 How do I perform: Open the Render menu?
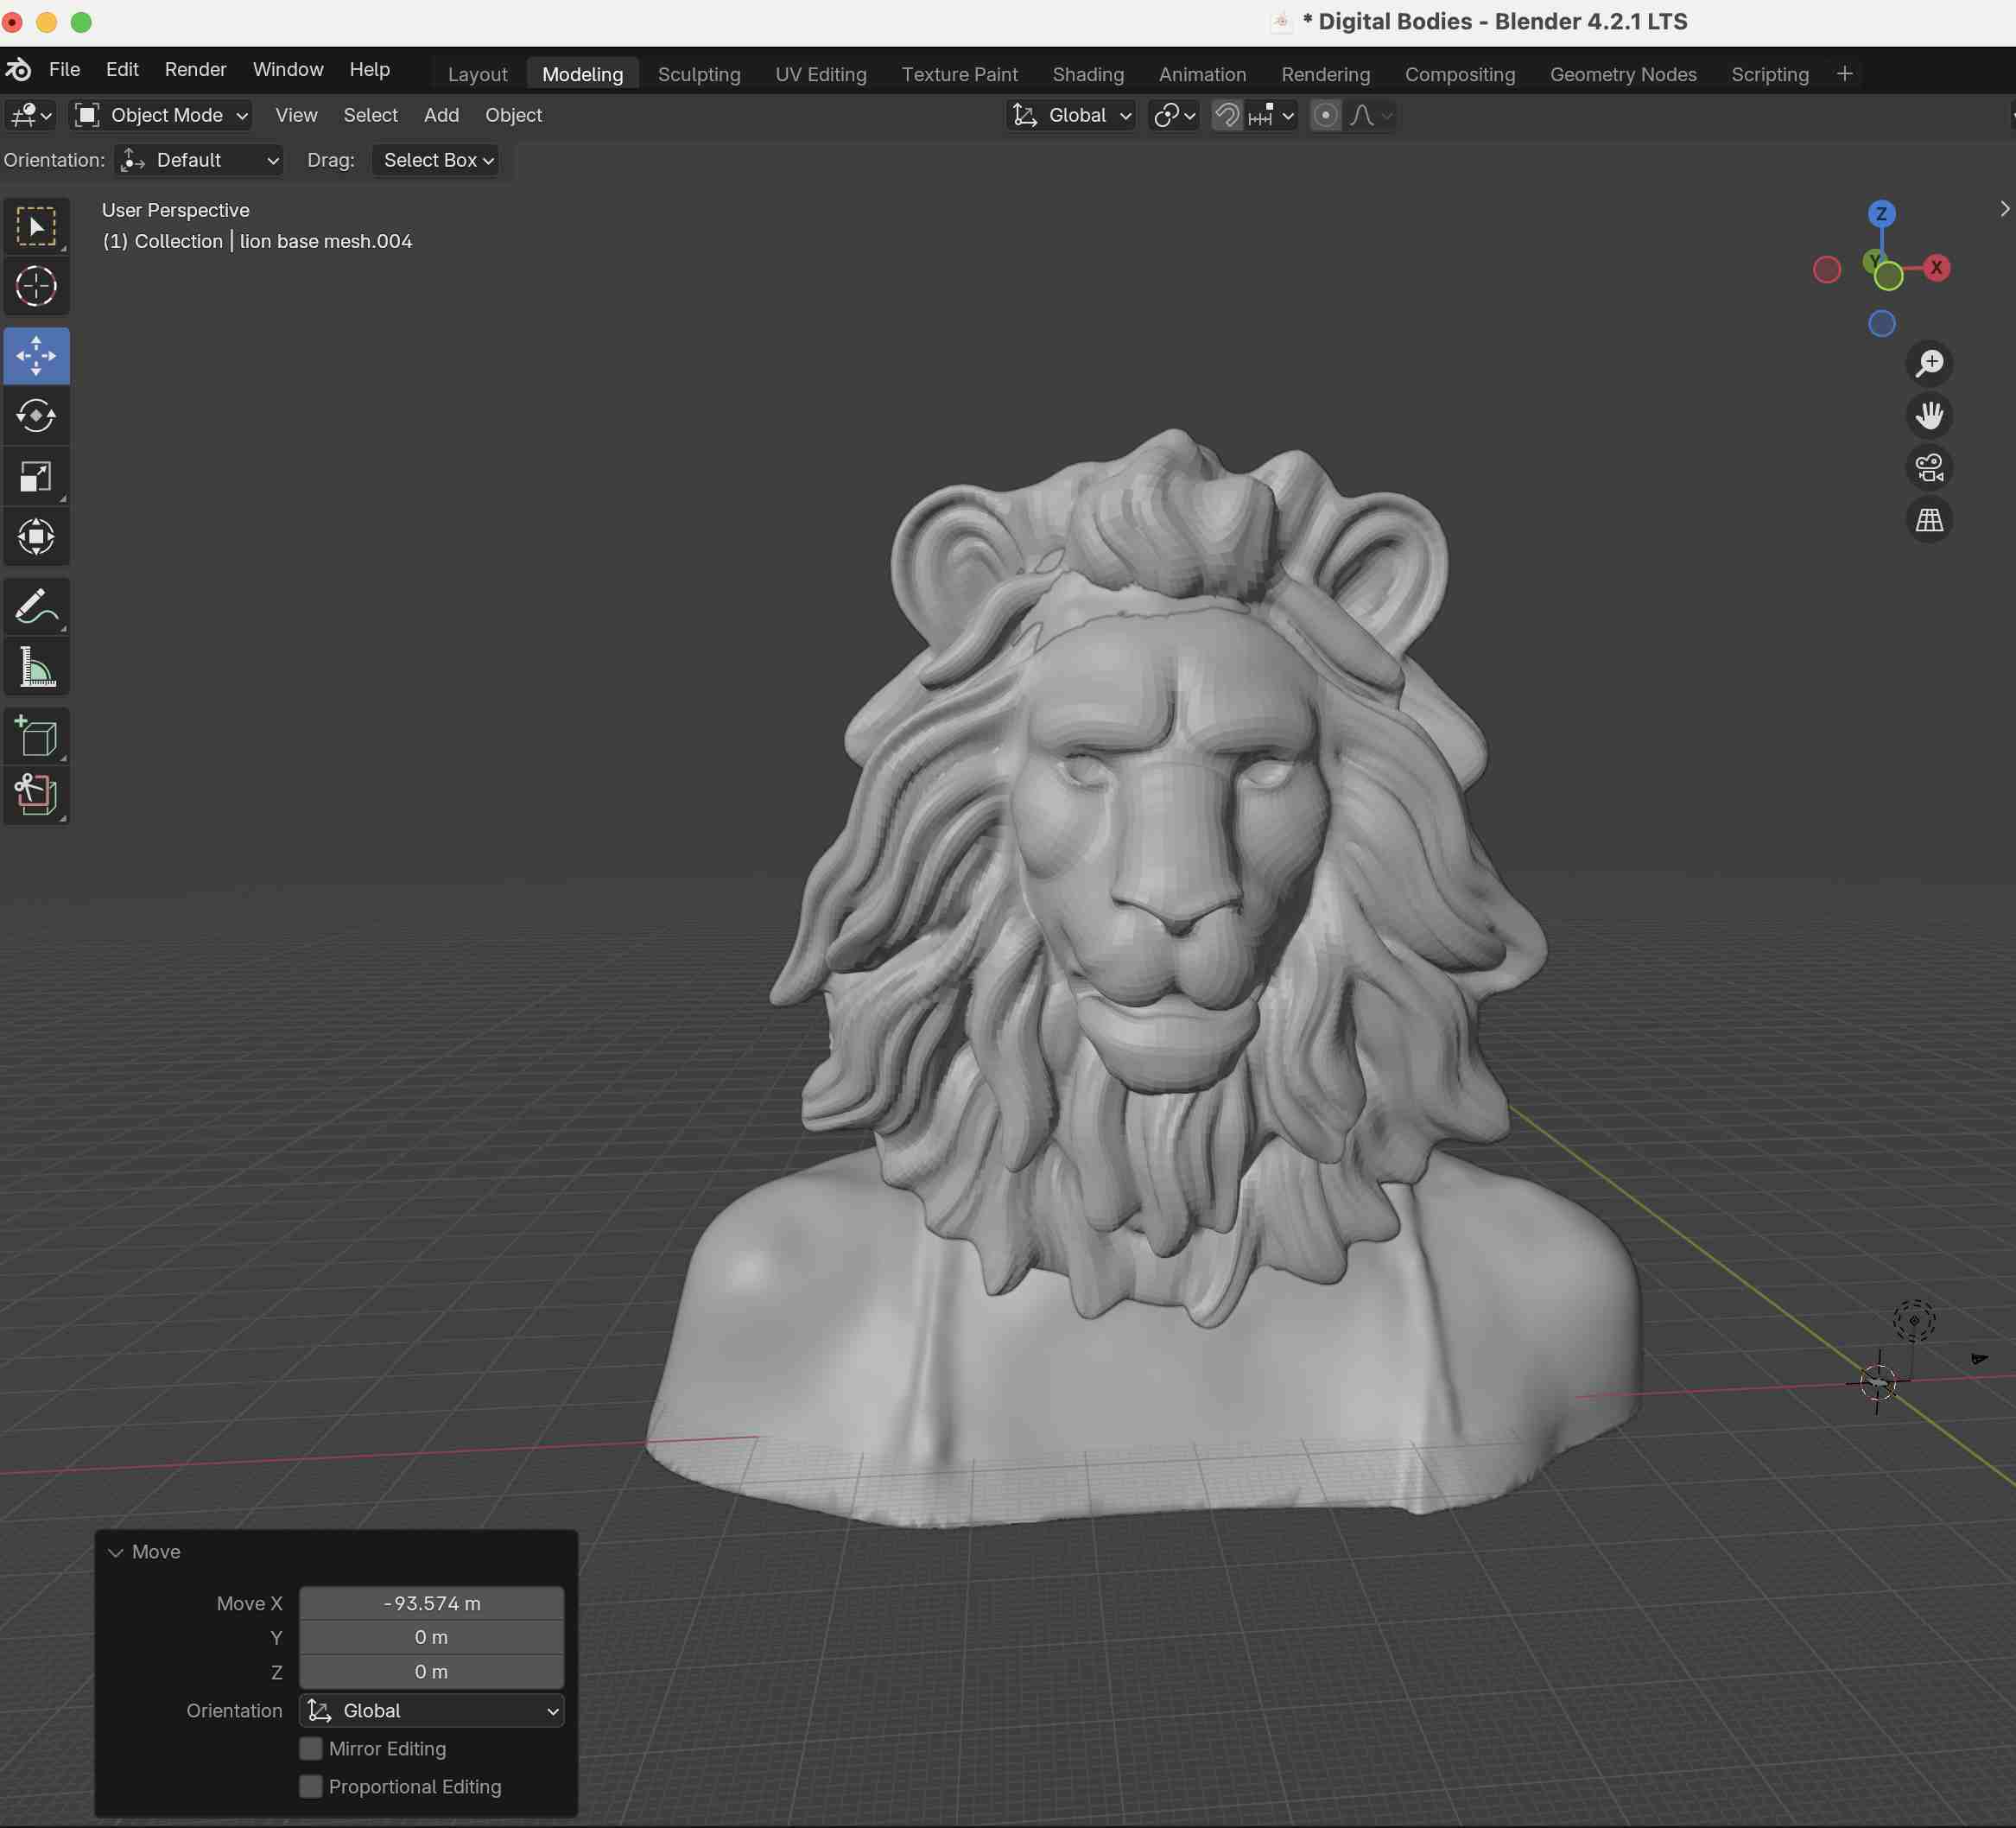click(x=195, y=69)
